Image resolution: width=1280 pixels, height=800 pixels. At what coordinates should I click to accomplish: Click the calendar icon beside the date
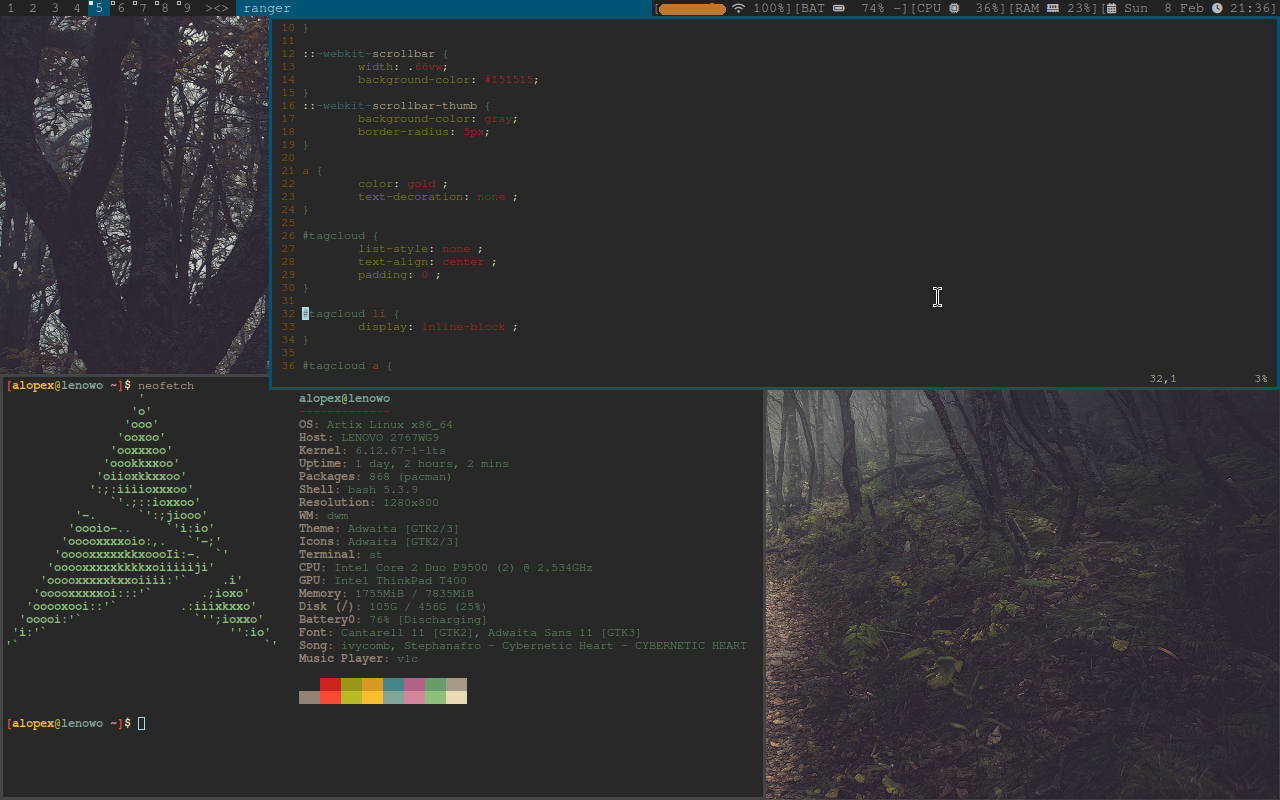pos(1110,8)
